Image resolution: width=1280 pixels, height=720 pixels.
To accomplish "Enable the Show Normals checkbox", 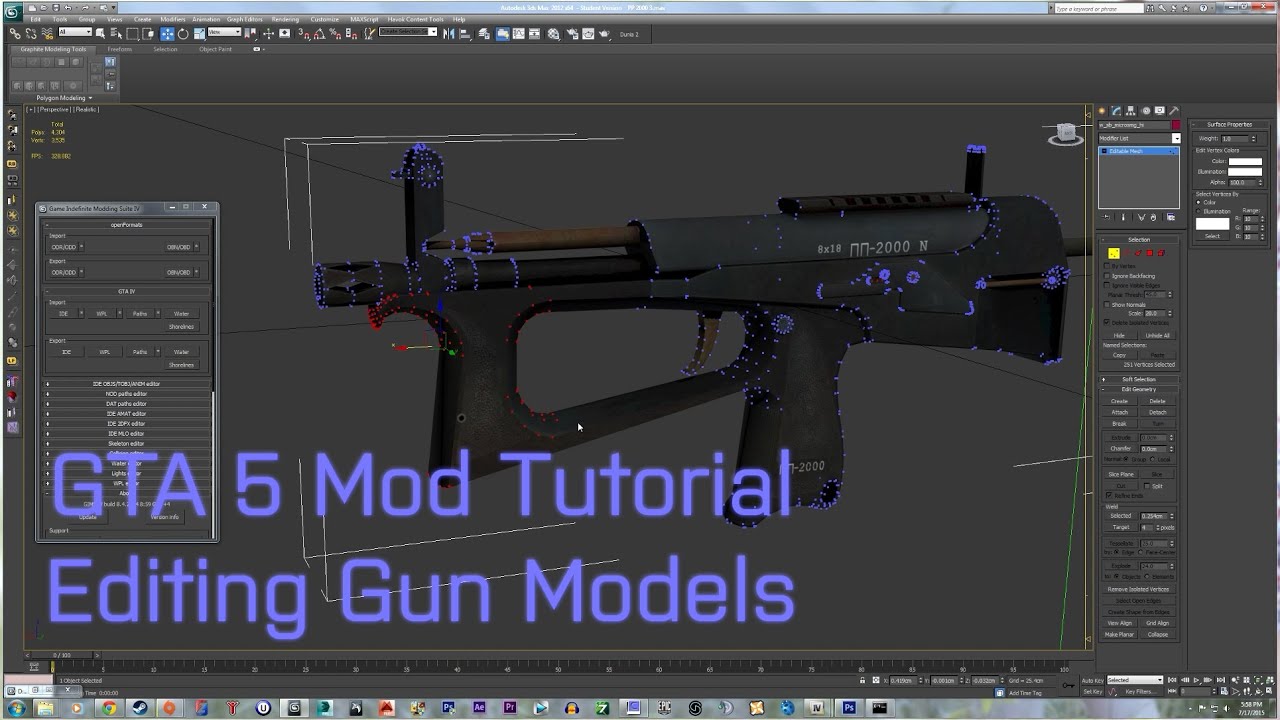I will point(1107,305).
